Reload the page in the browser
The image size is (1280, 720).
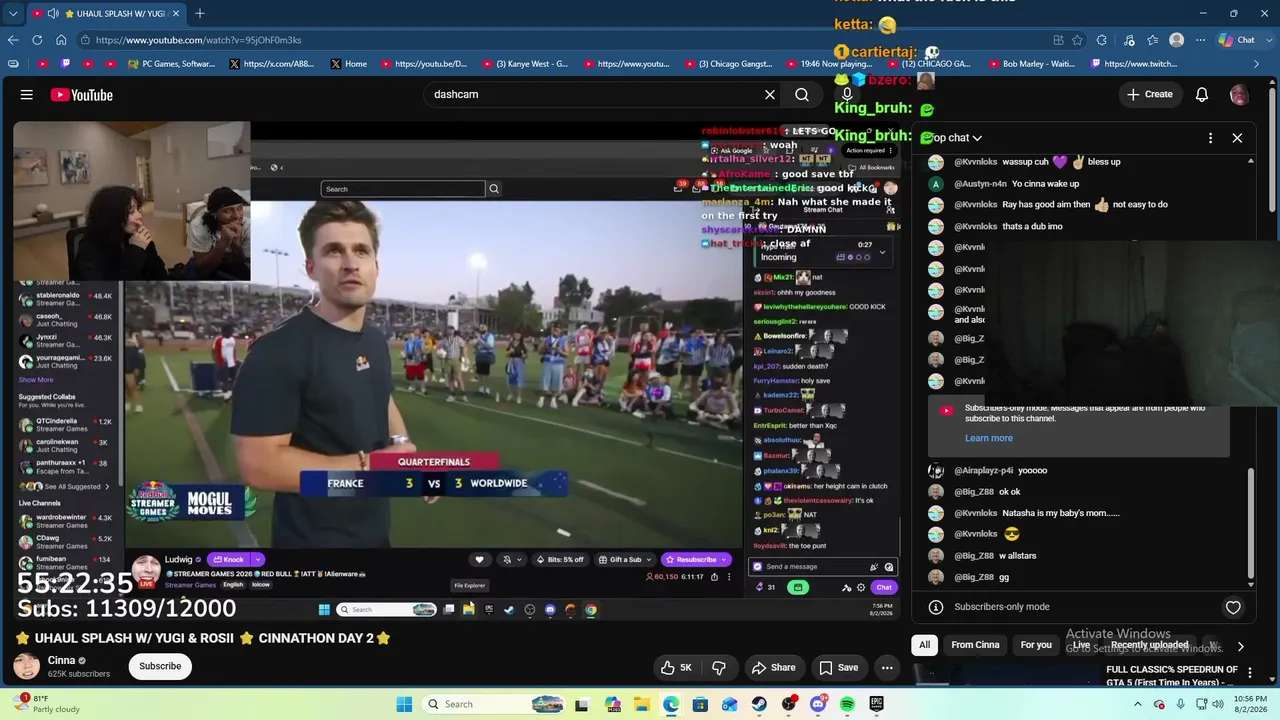click(x=37, y=40)
